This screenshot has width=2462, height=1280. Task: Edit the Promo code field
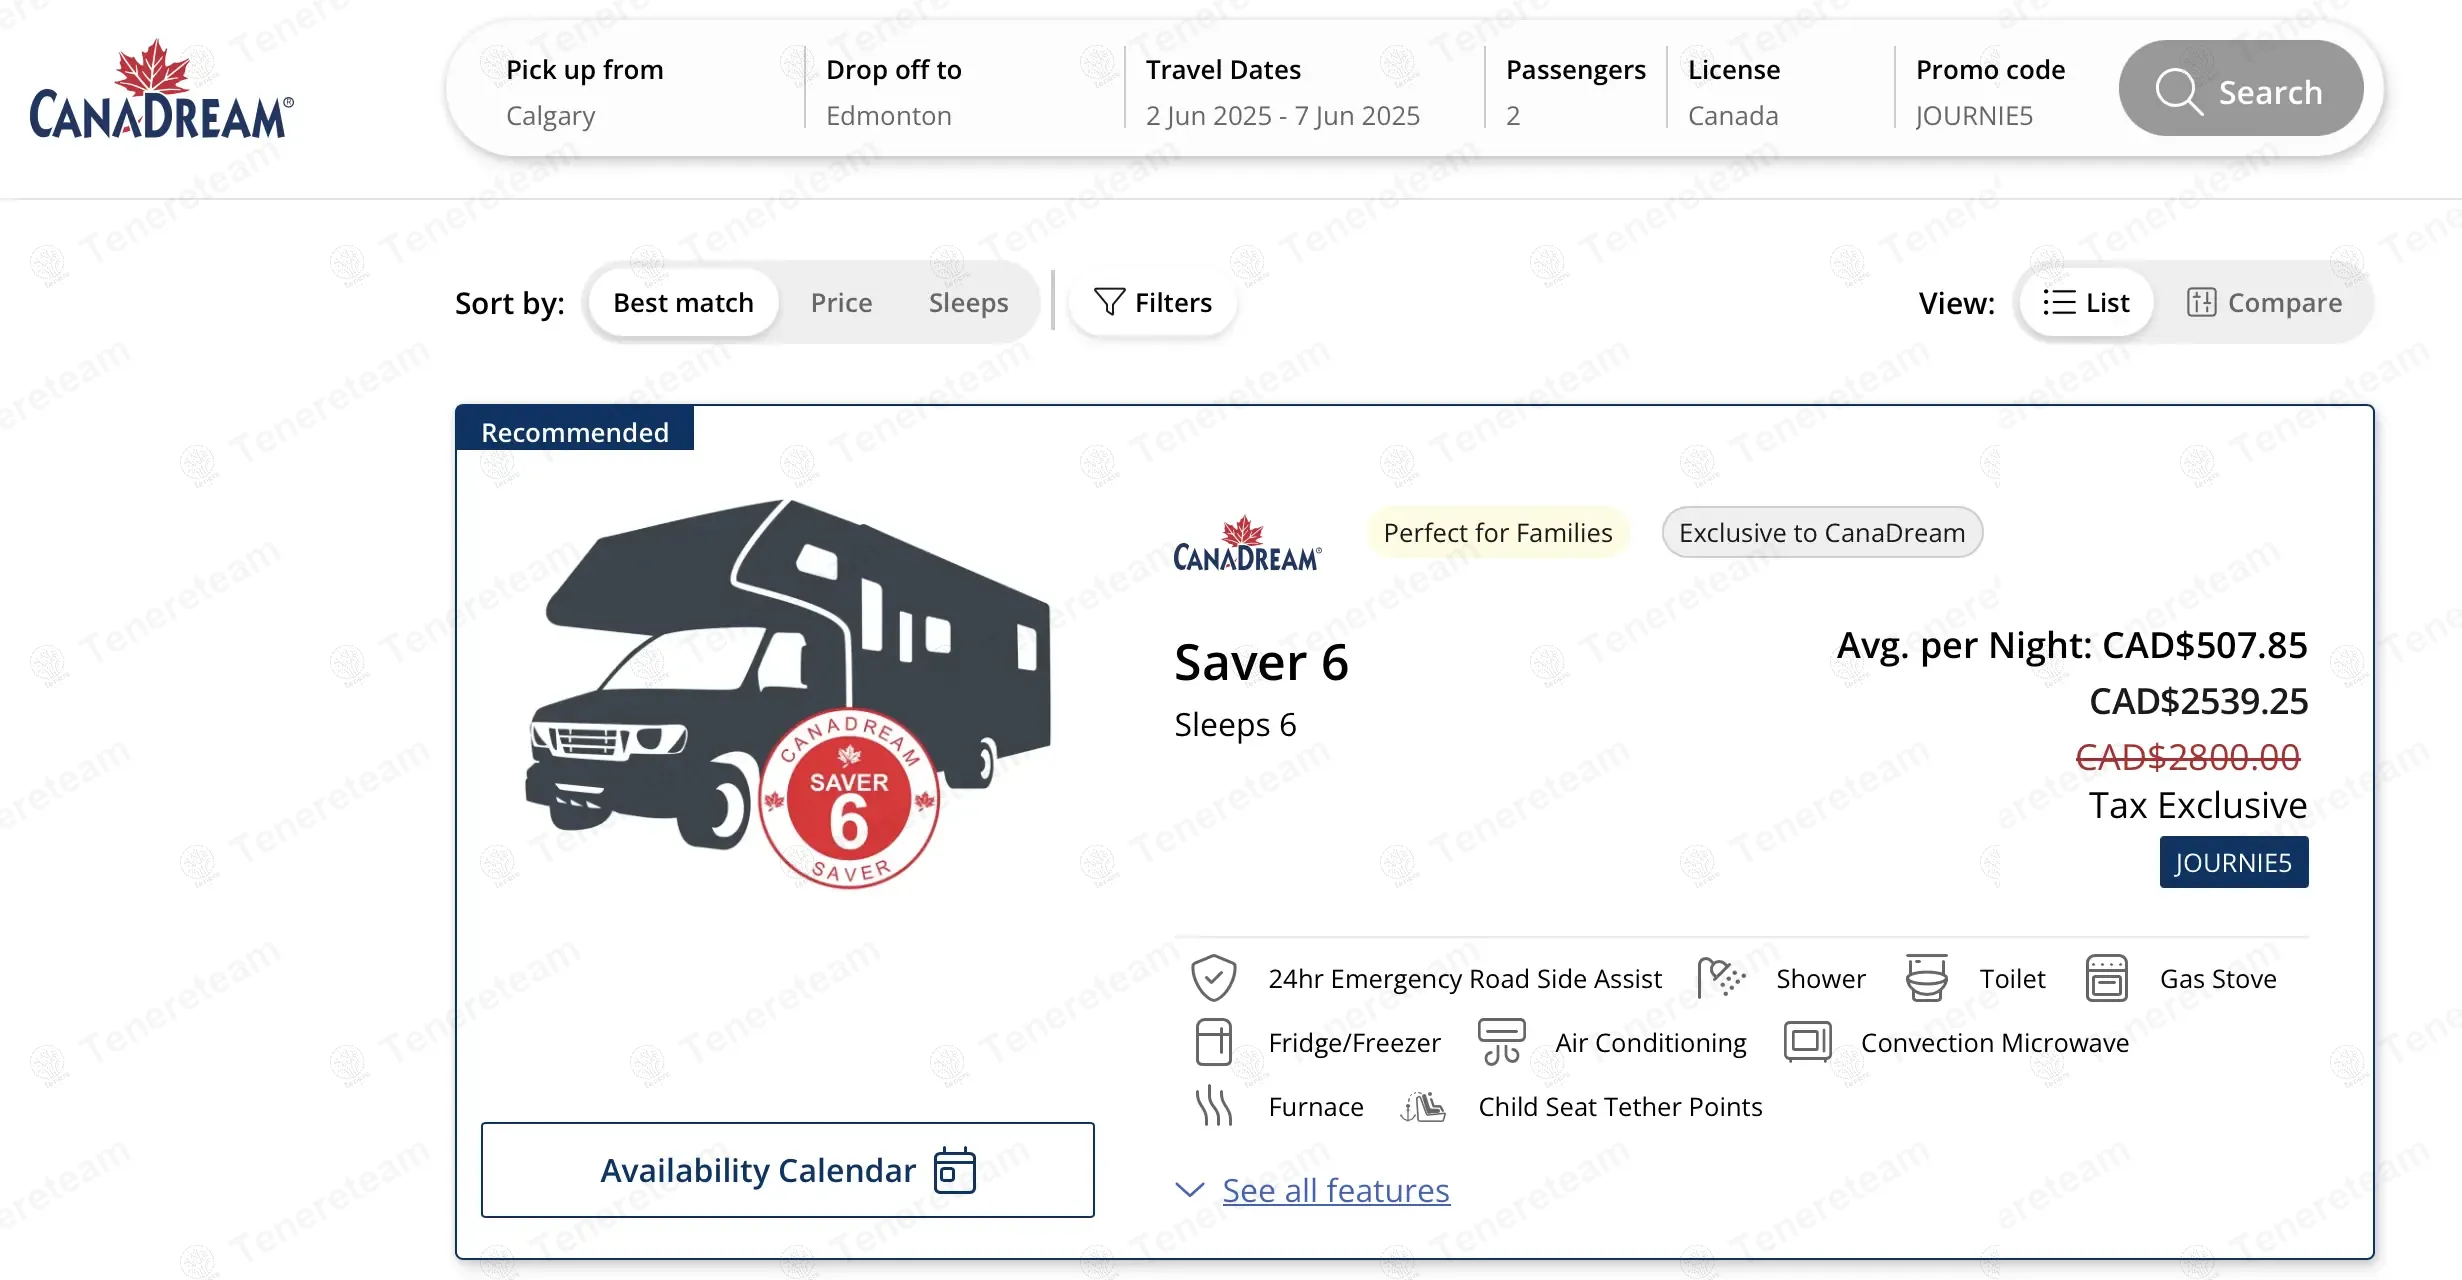(1990, 92)
